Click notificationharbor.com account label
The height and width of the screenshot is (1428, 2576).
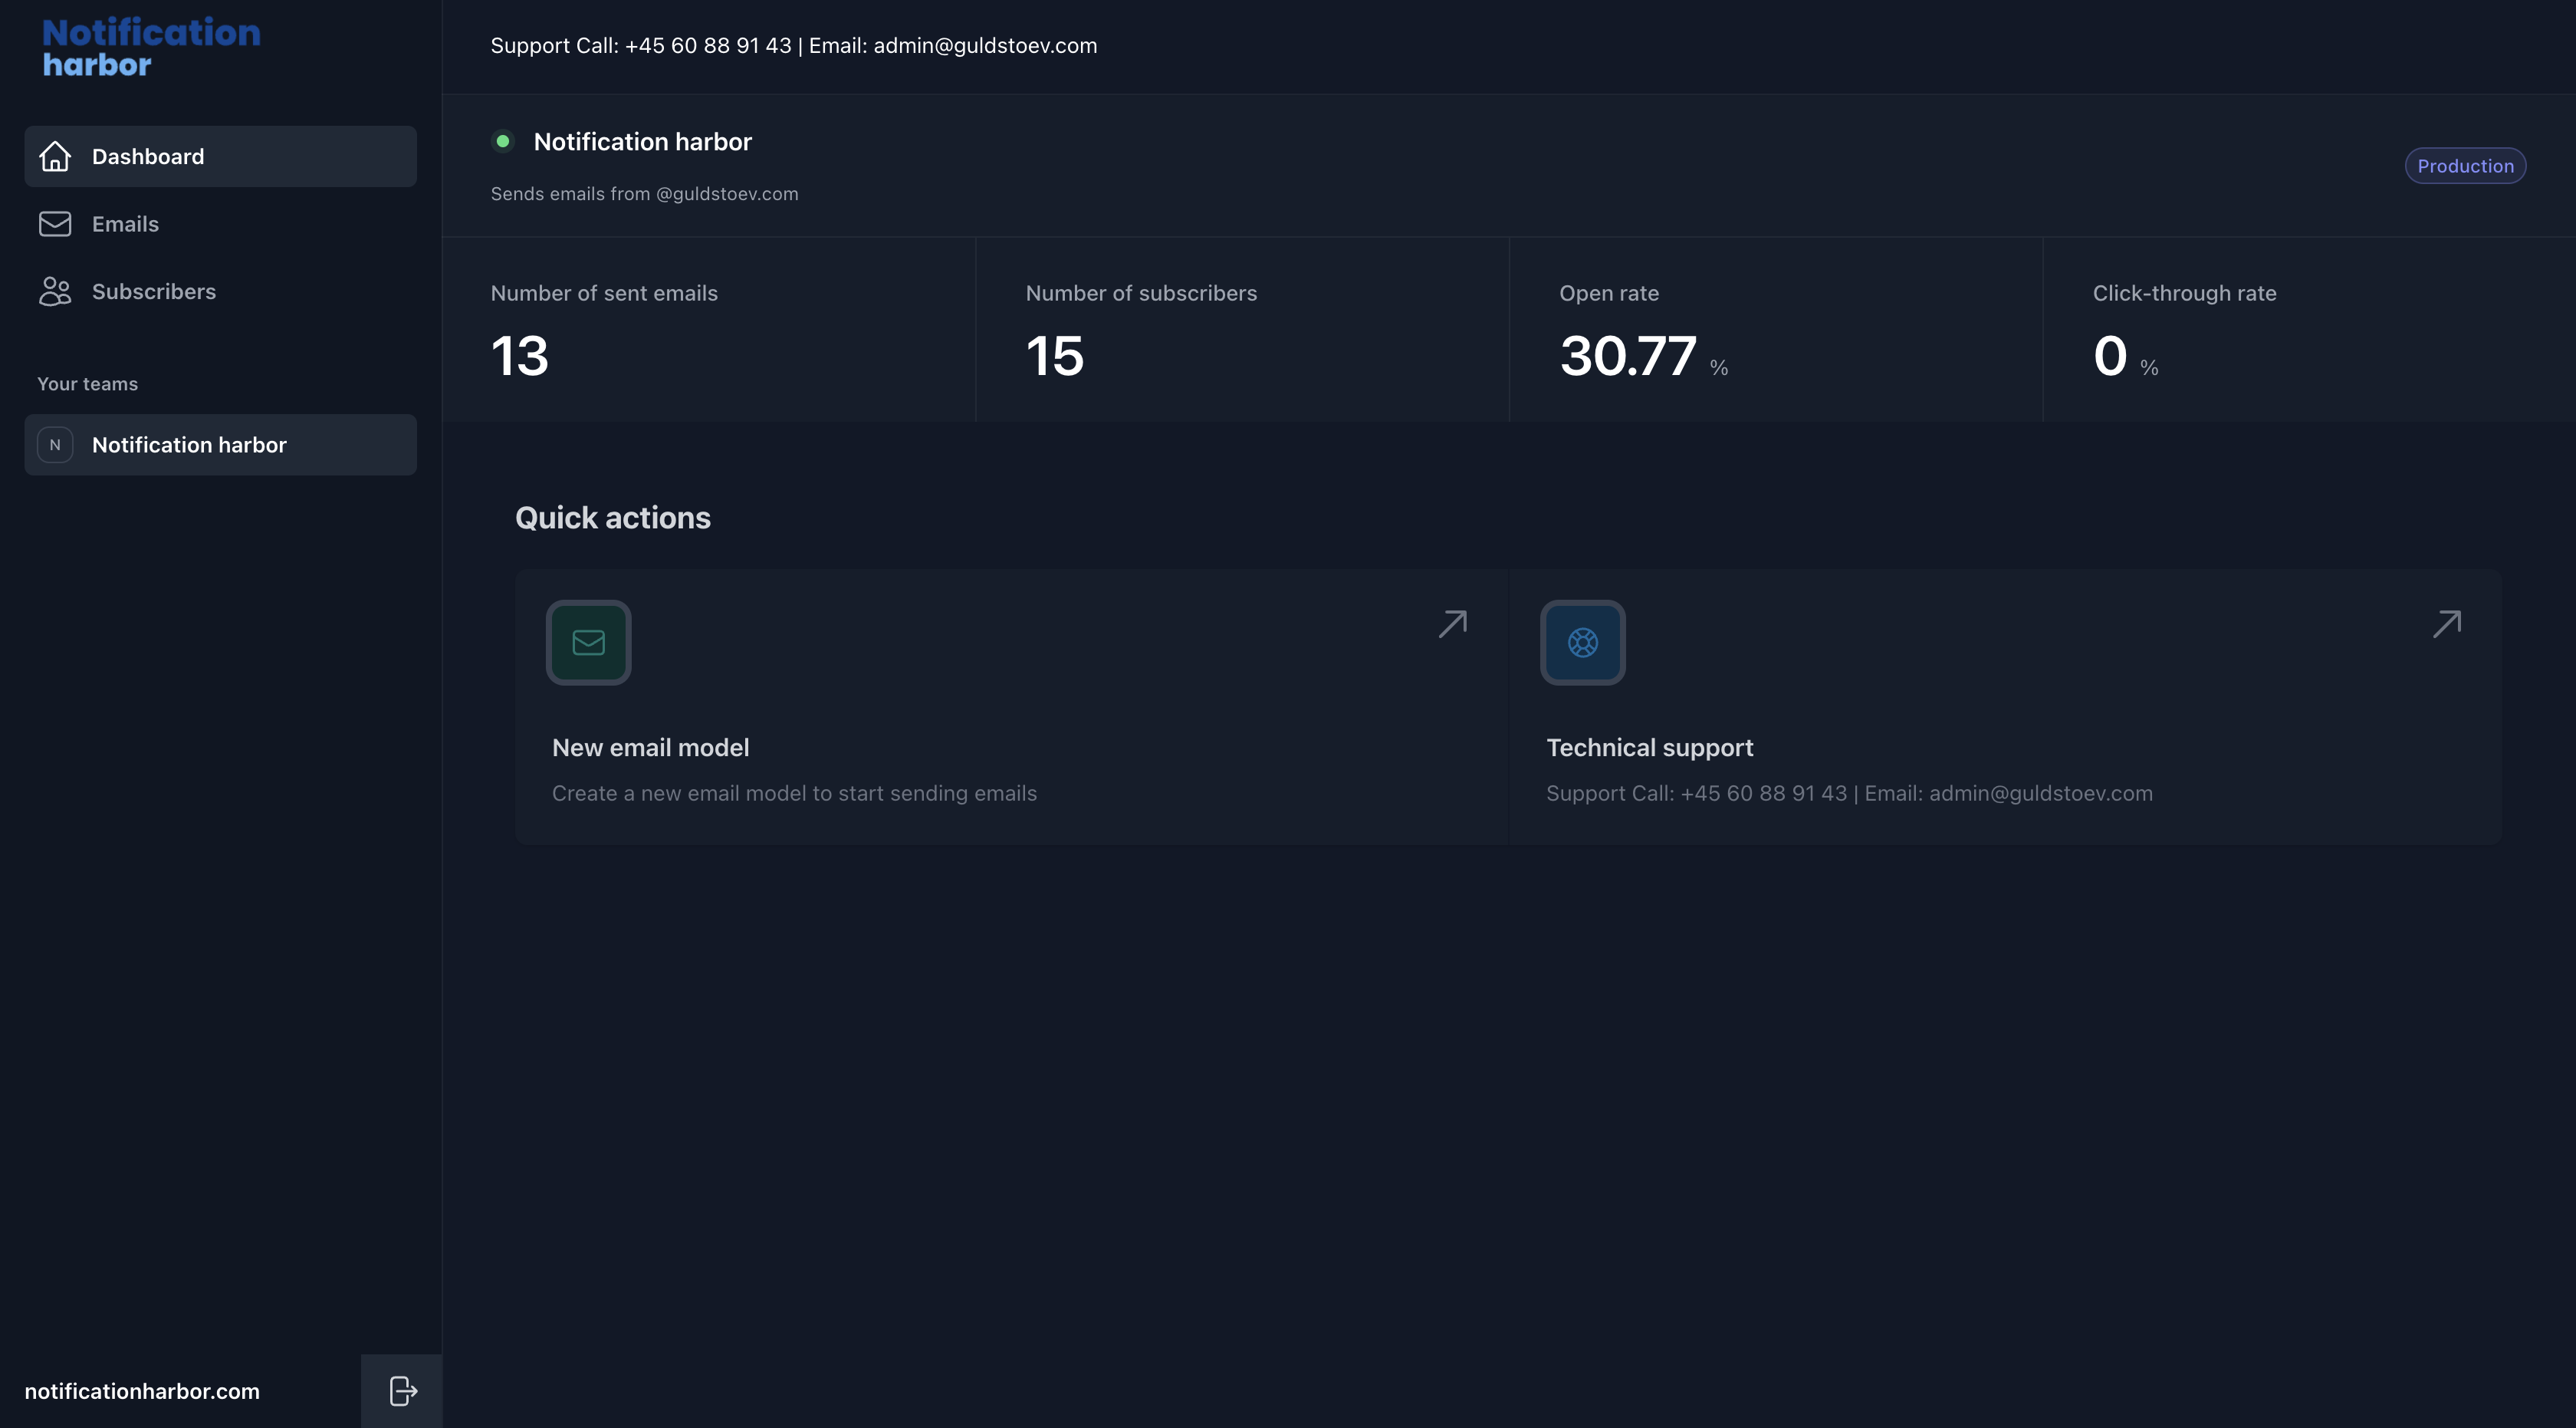point(142,1391)
